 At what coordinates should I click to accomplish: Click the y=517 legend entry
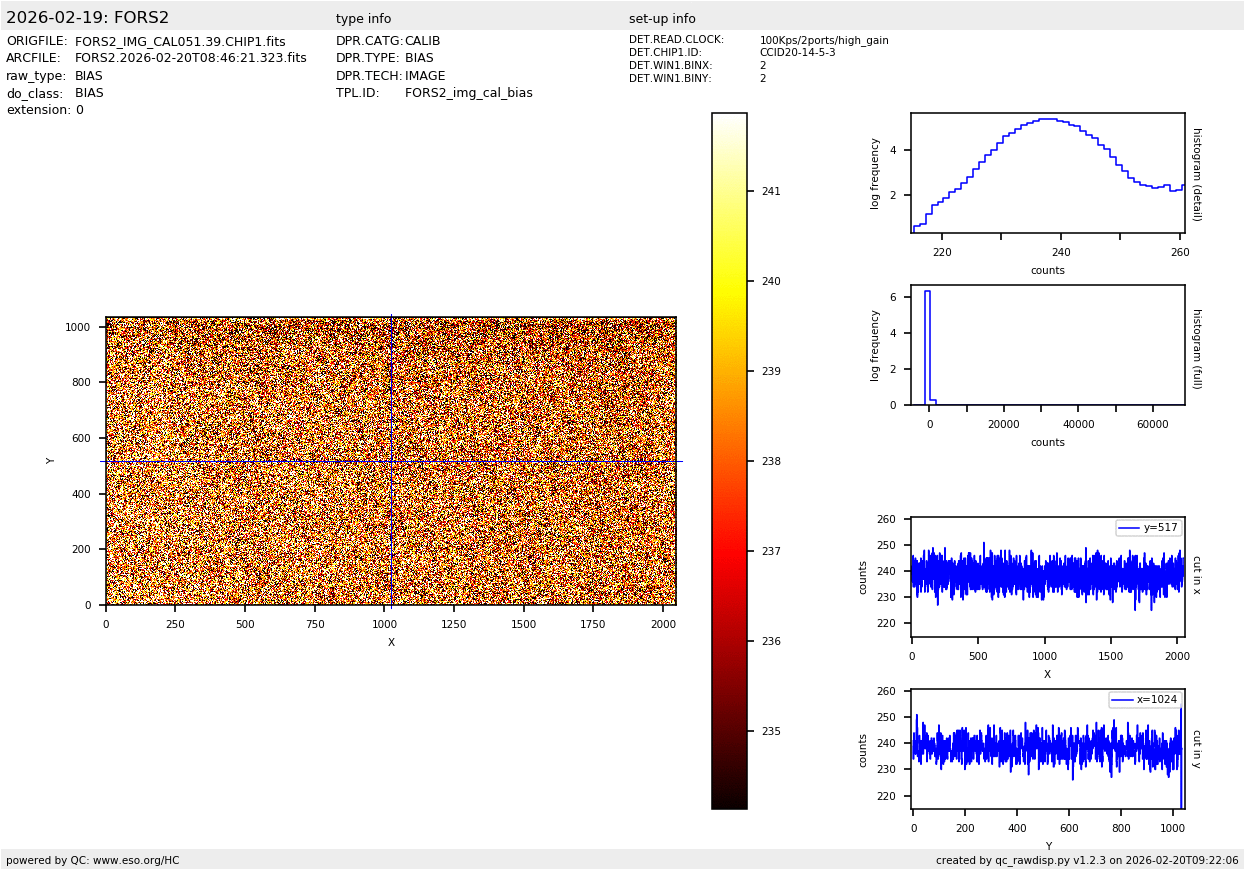(1148, 528)
